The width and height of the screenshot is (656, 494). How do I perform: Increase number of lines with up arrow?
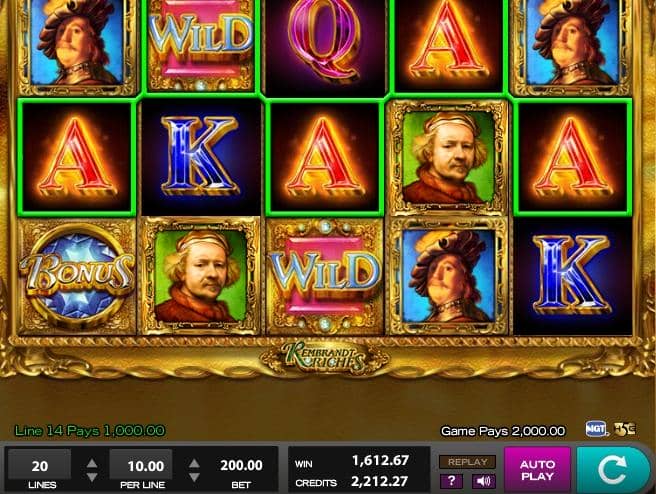(92, 463)
